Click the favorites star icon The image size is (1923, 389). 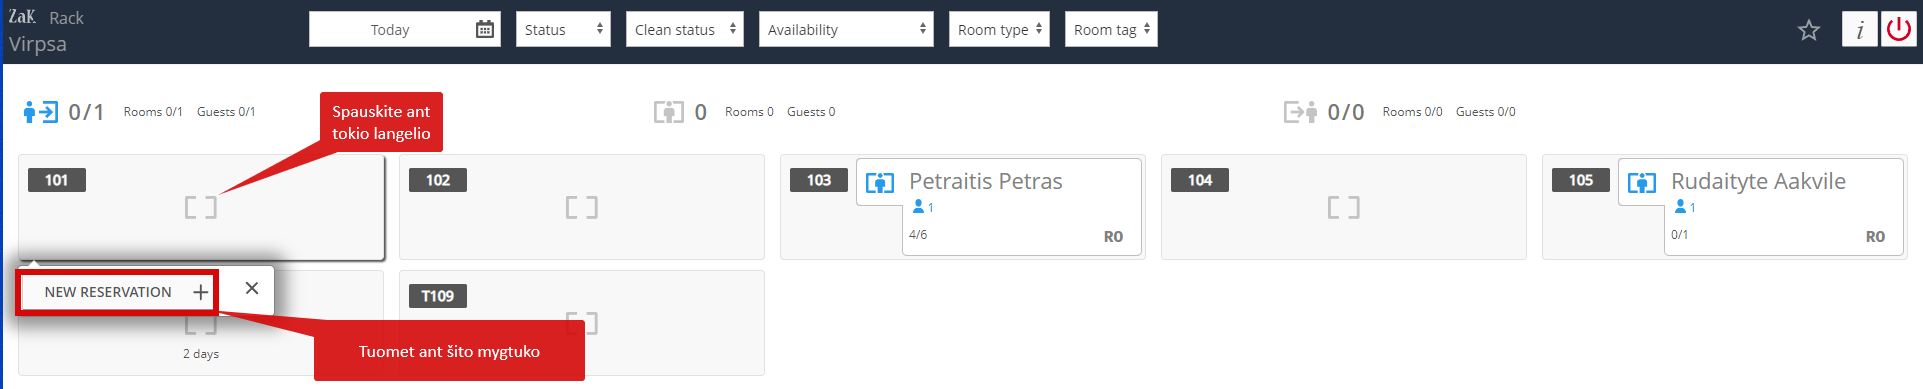coord(1808,30)
